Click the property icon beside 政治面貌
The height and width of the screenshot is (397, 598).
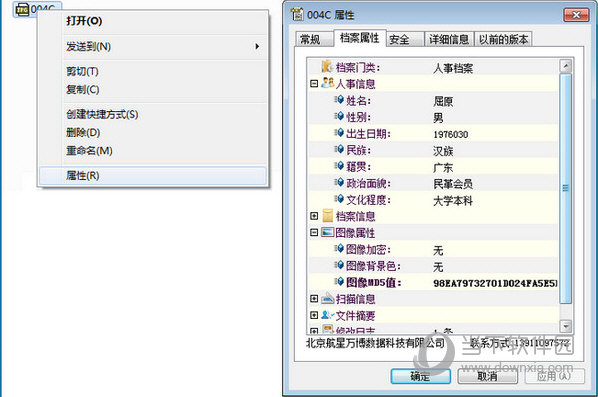[339, 182]
